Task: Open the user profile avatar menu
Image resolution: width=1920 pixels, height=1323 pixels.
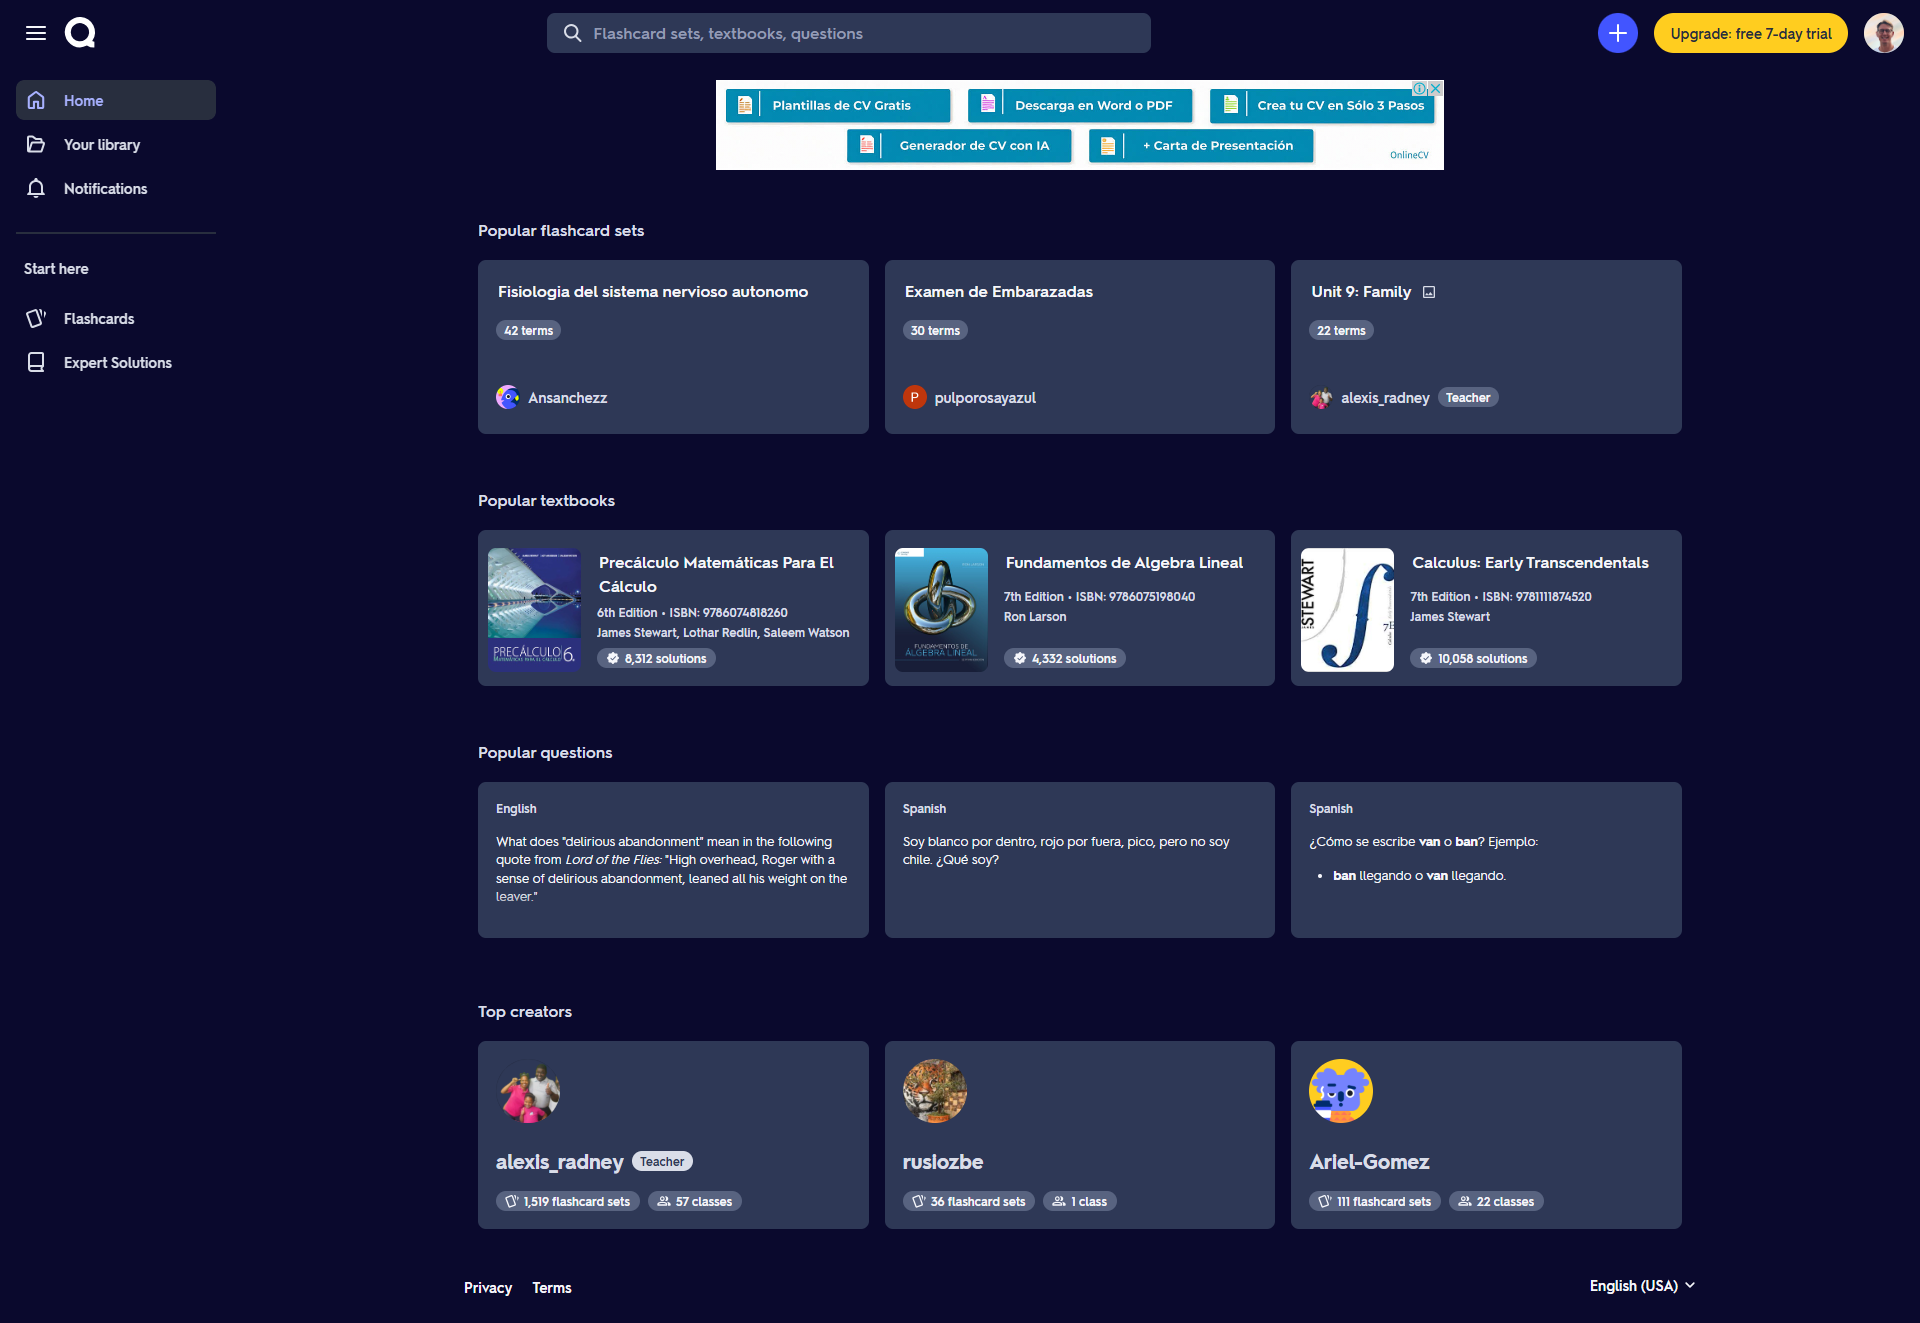Action: click(x=1883, y=33)
